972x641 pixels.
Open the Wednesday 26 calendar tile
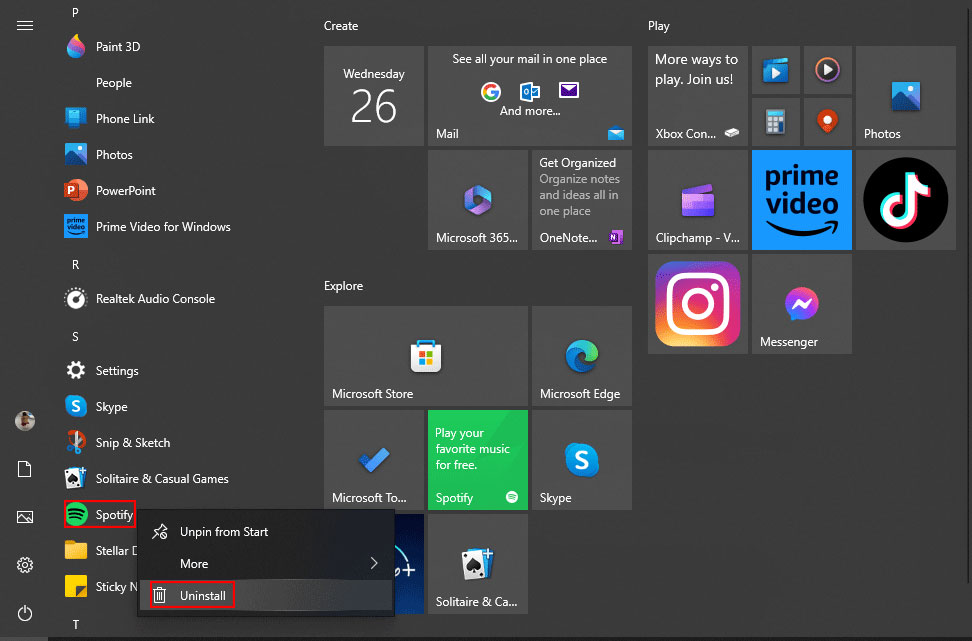pyautogui.click(x=374, y=96)
